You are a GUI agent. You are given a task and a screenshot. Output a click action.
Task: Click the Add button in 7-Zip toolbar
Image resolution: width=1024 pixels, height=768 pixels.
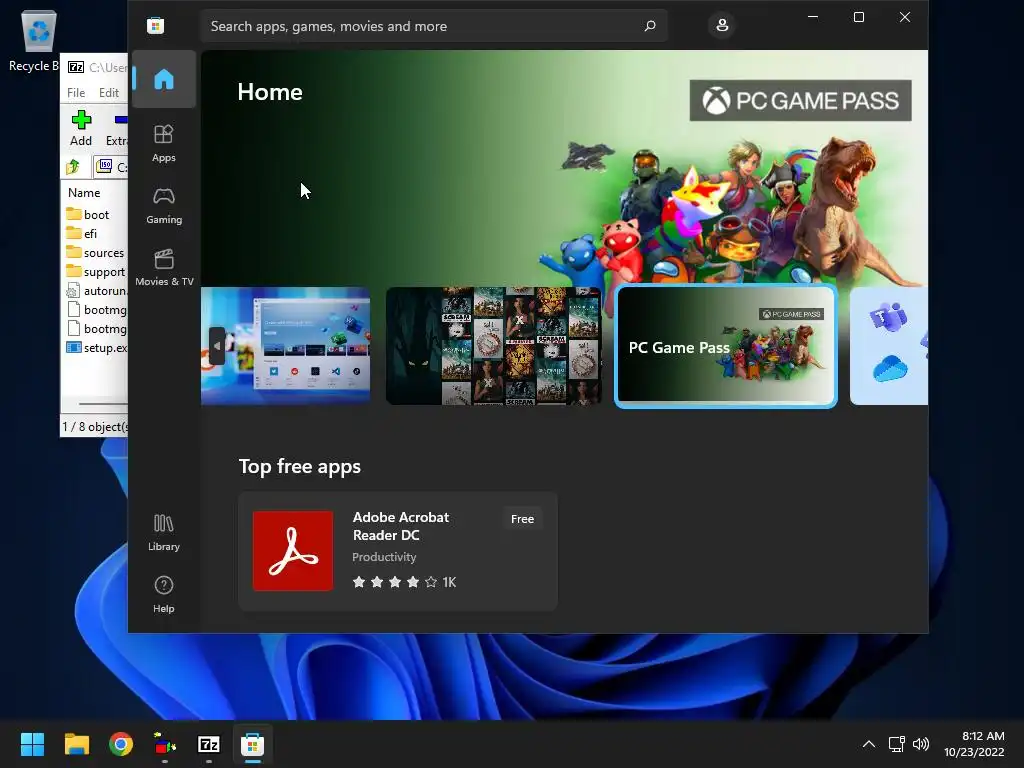click(81, 129)
